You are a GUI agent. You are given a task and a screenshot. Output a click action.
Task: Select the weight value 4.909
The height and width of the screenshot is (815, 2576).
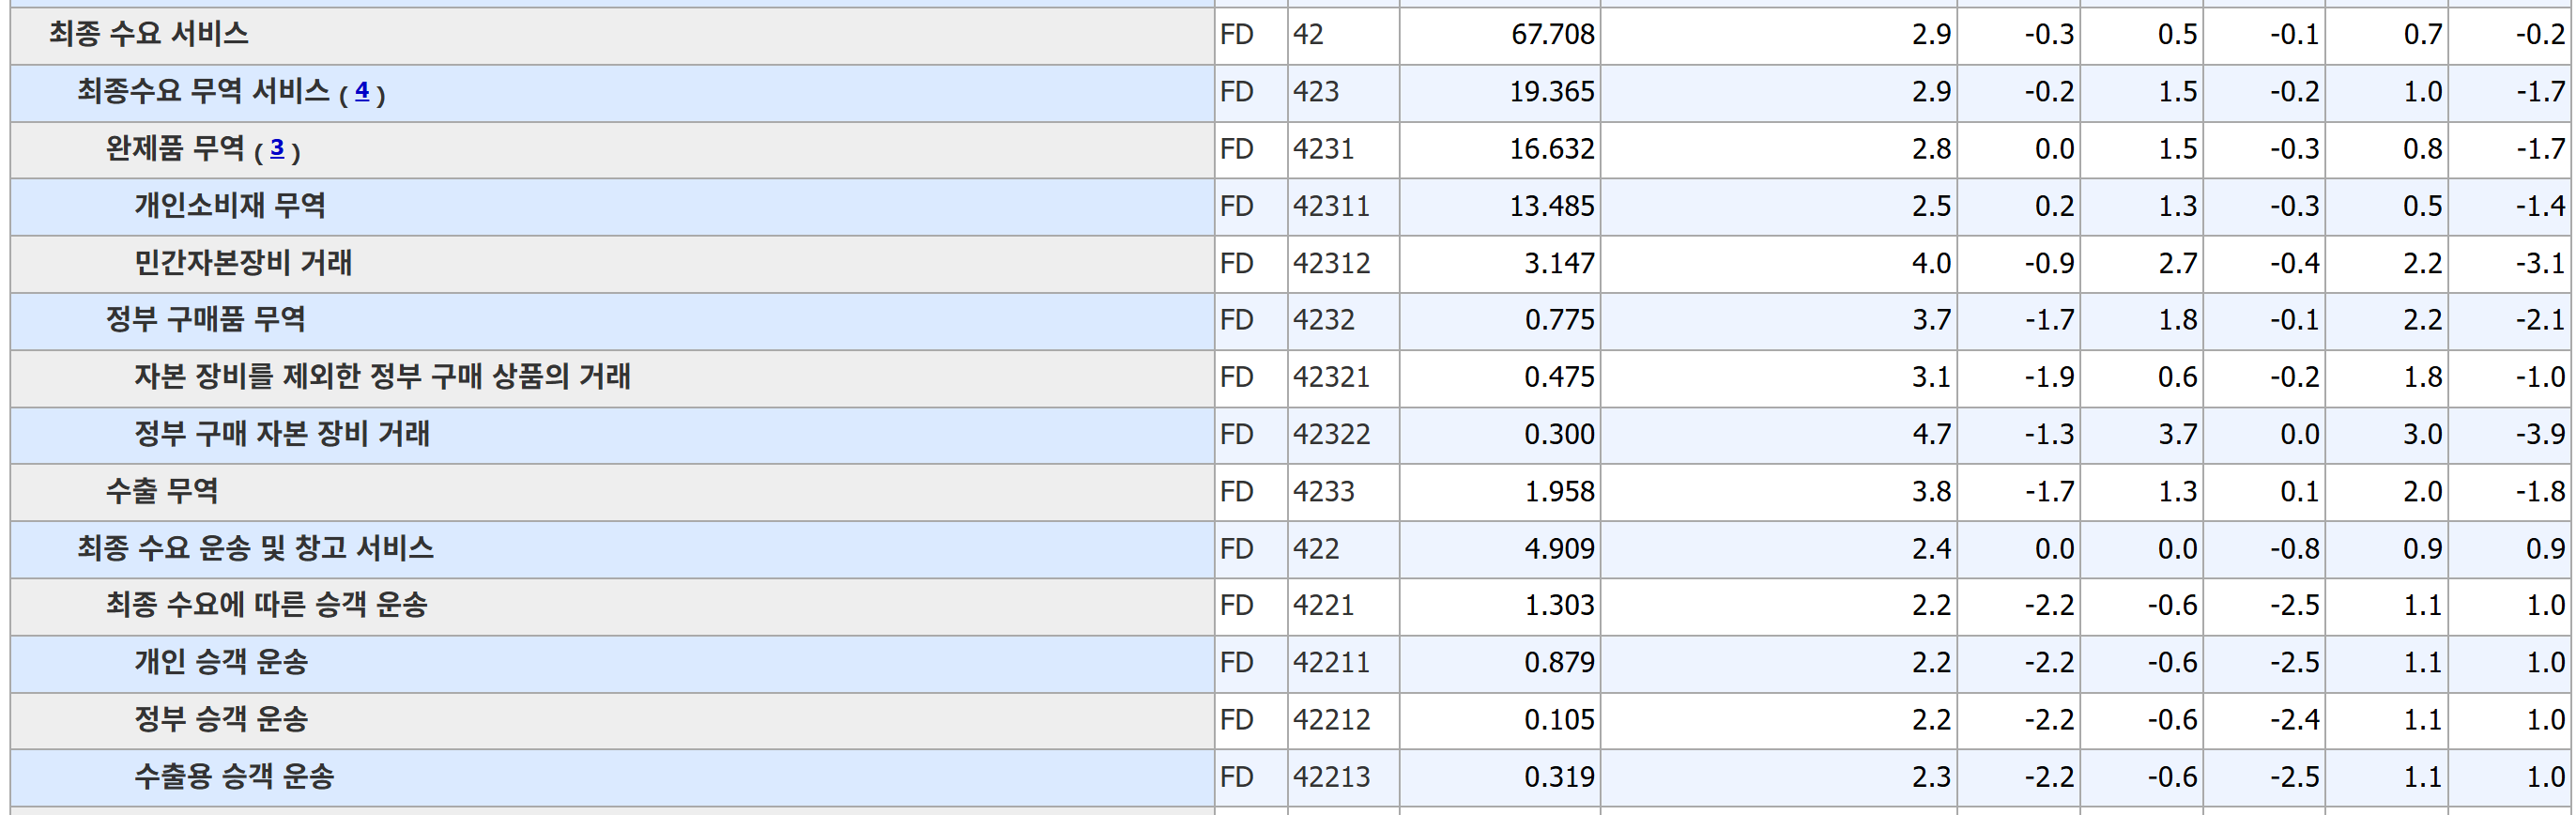click(1559, 548)
